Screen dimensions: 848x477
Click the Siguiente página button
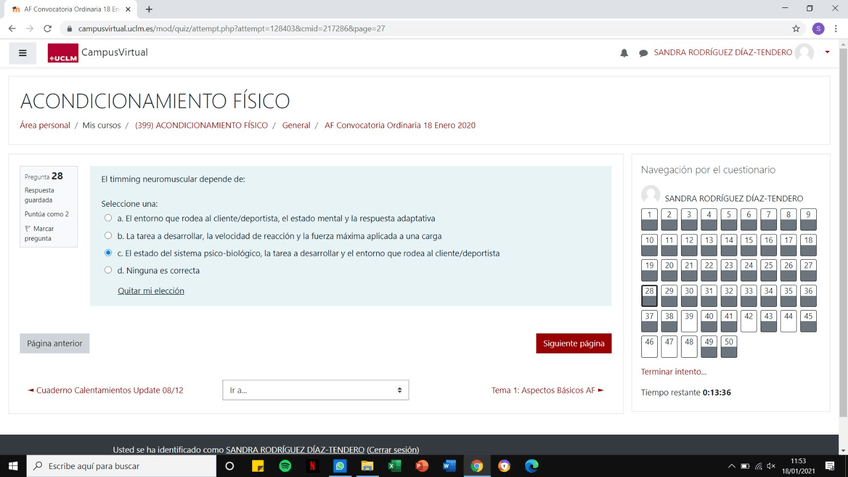coord(573,343)
